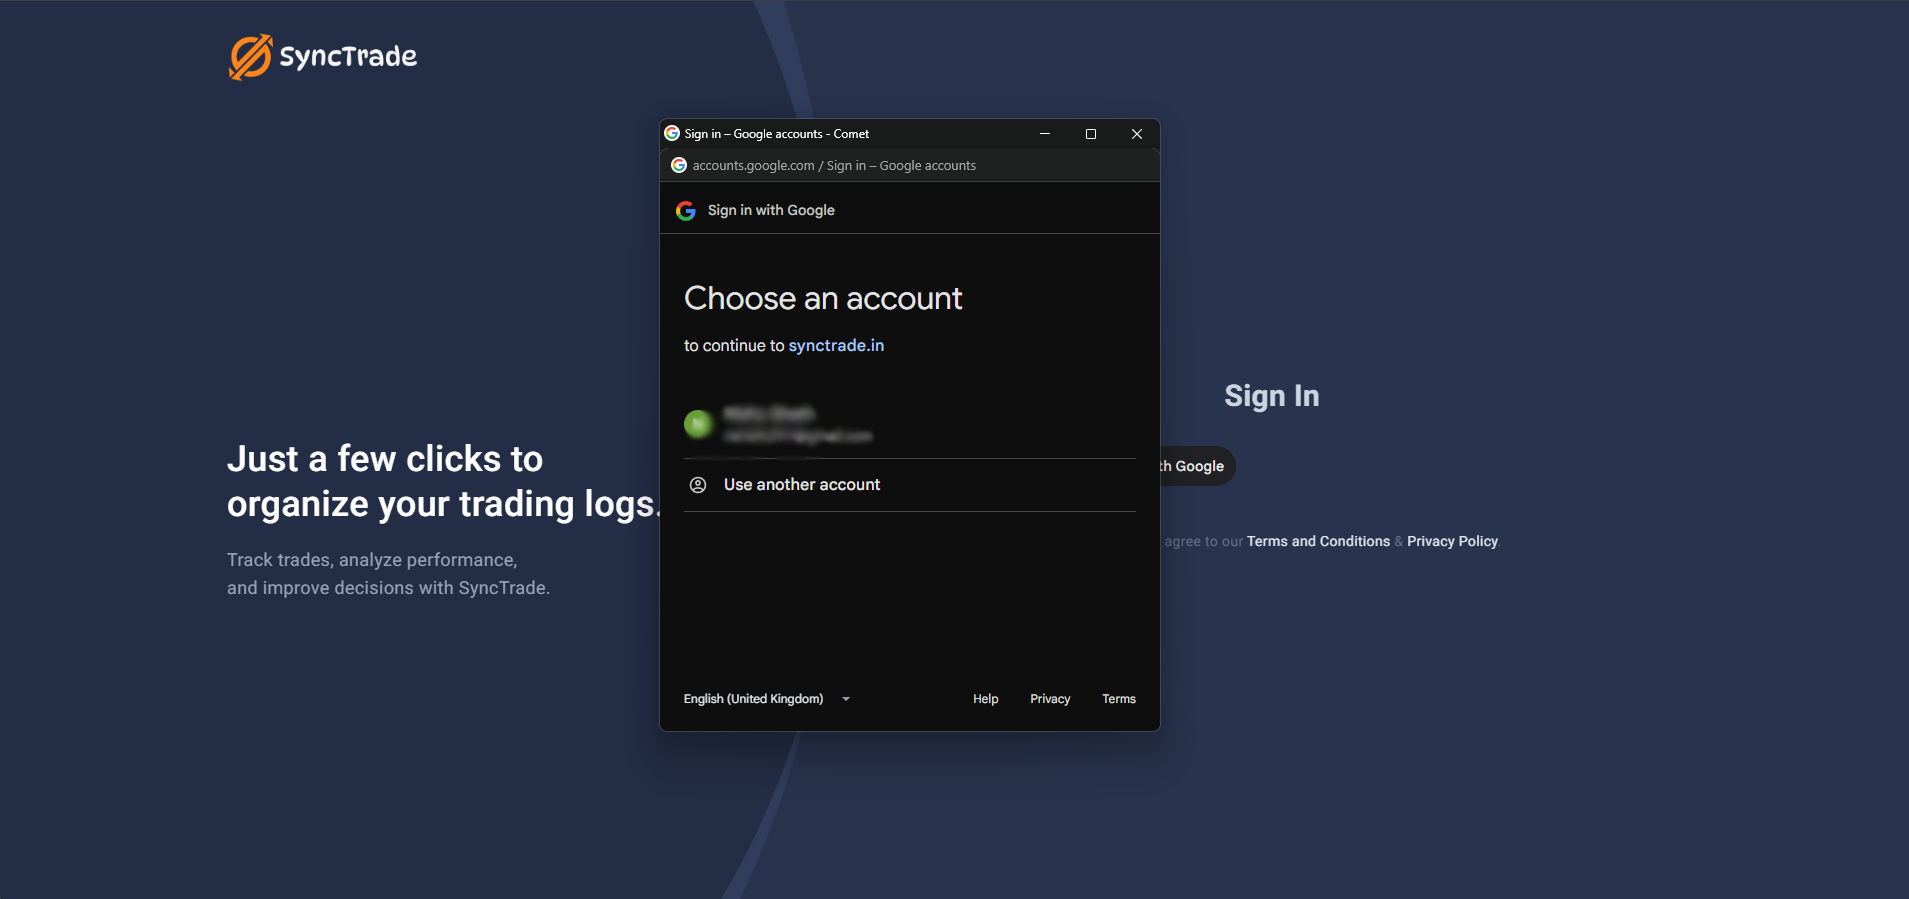Minimize the Google sign-in popup window
This screenshot has height=899, width=1909.
(1044, 134)
